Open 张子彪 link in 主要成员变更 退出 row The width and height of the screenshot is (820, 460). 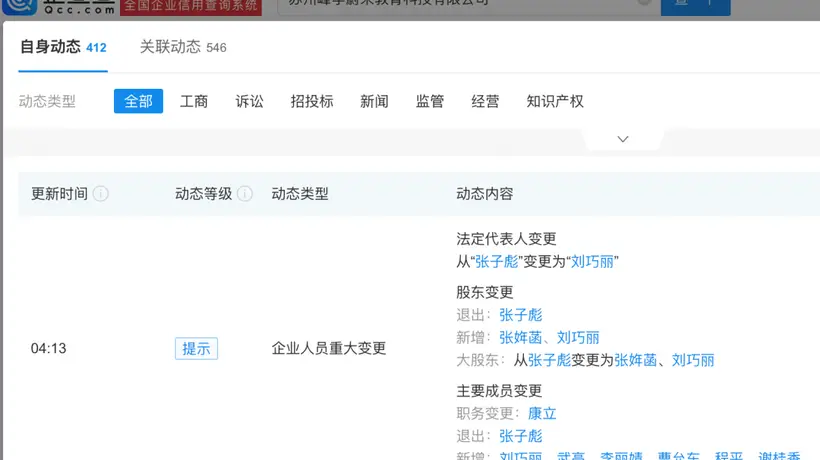coord(520,436)
